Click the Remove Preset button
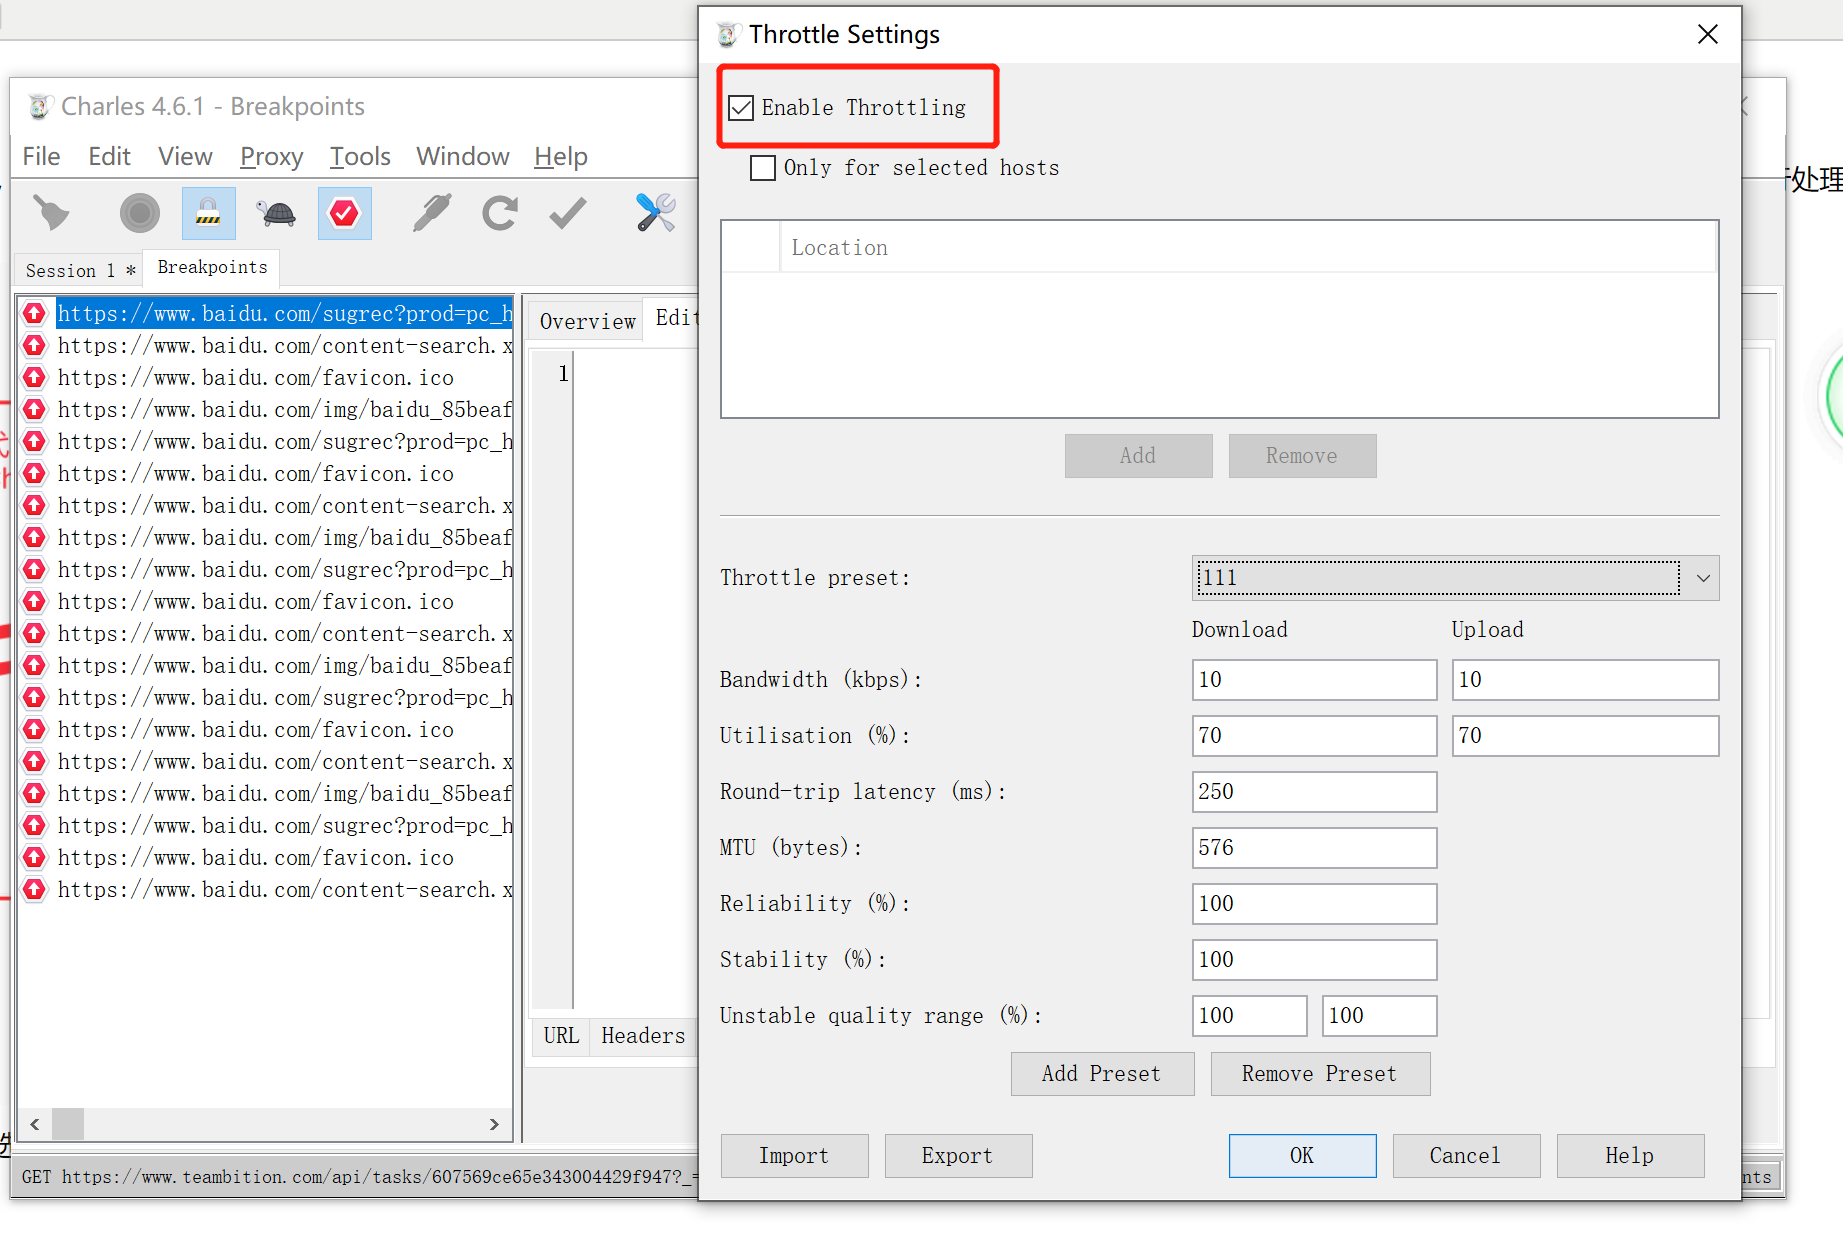 [1320, 1074]
